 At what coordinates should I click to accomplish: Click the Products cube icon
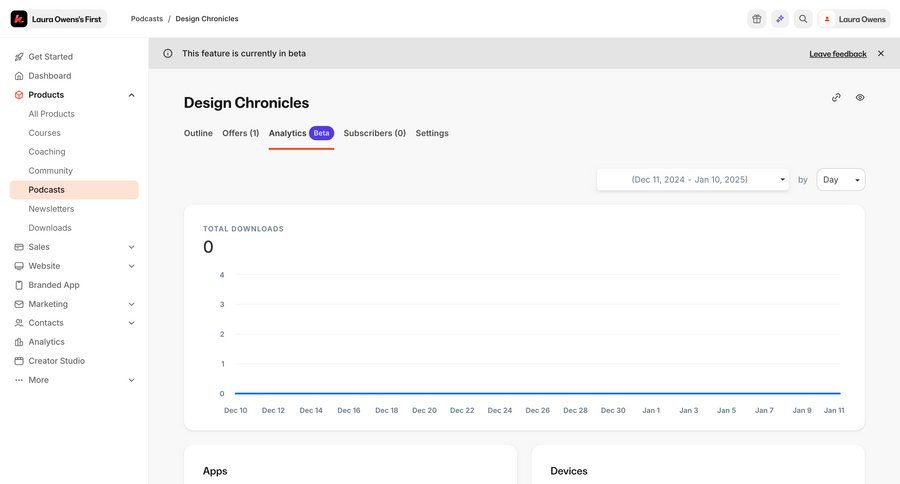point(19,95)
